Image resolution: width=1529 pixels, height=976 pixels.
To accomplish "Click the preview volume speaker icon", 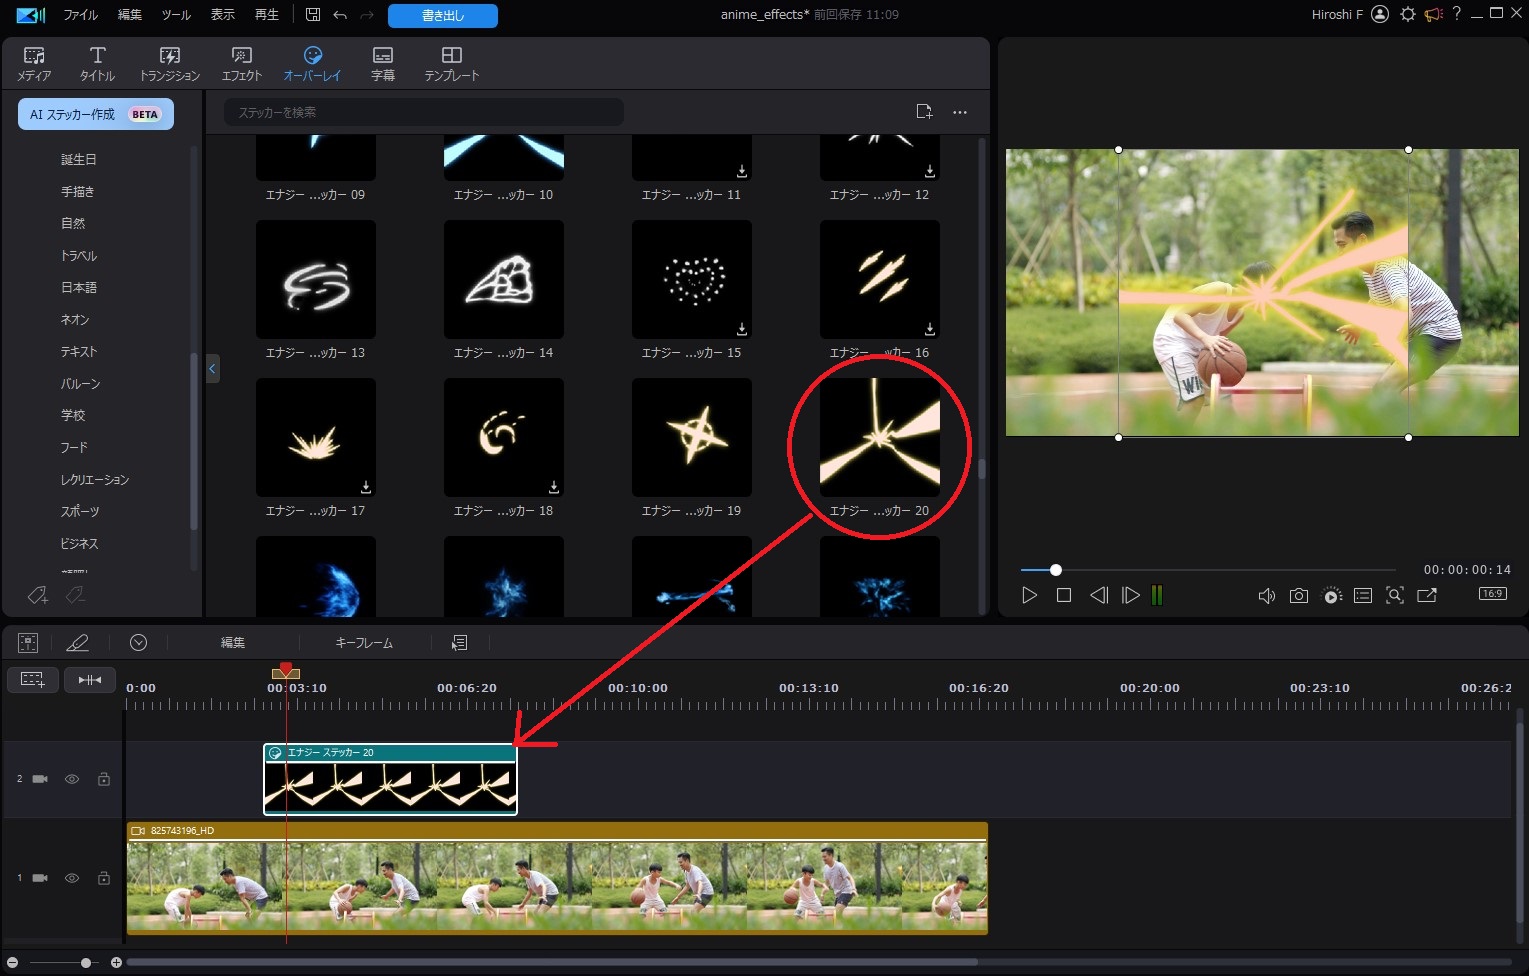I will [1266, 596].
